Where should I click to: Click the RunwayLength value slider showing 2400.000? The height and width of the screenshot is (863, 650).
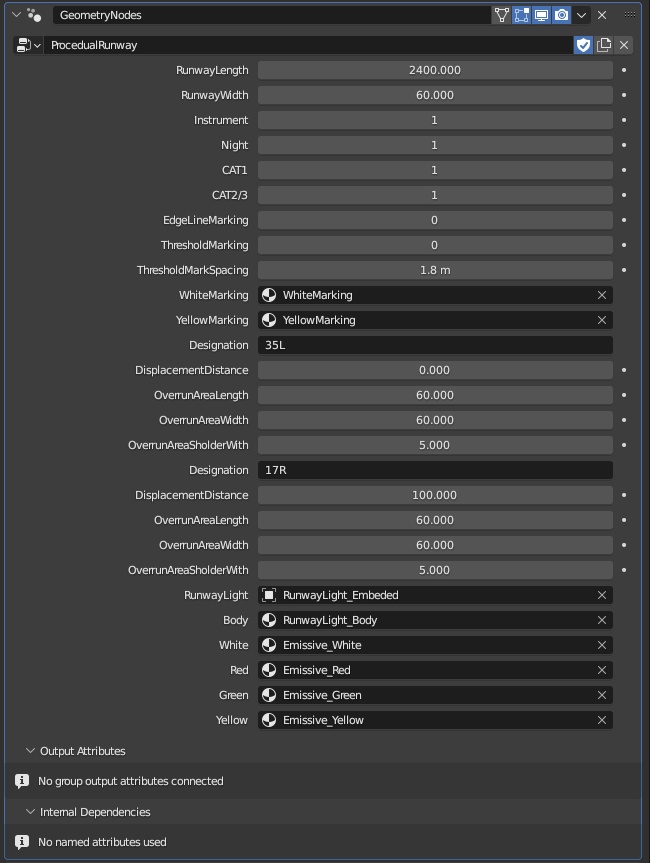(436, 70)
